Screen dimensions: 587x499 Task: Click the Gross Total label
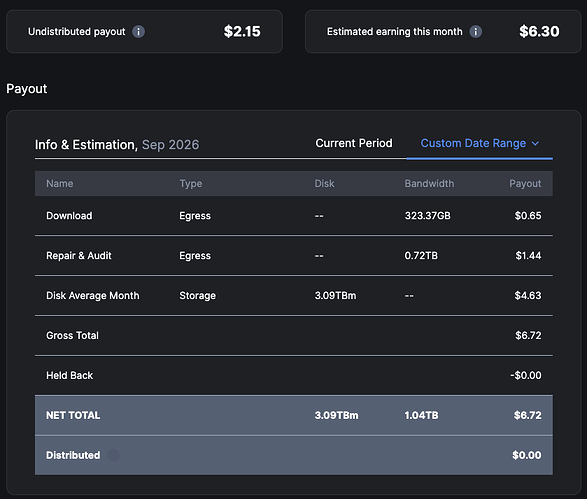72,335
